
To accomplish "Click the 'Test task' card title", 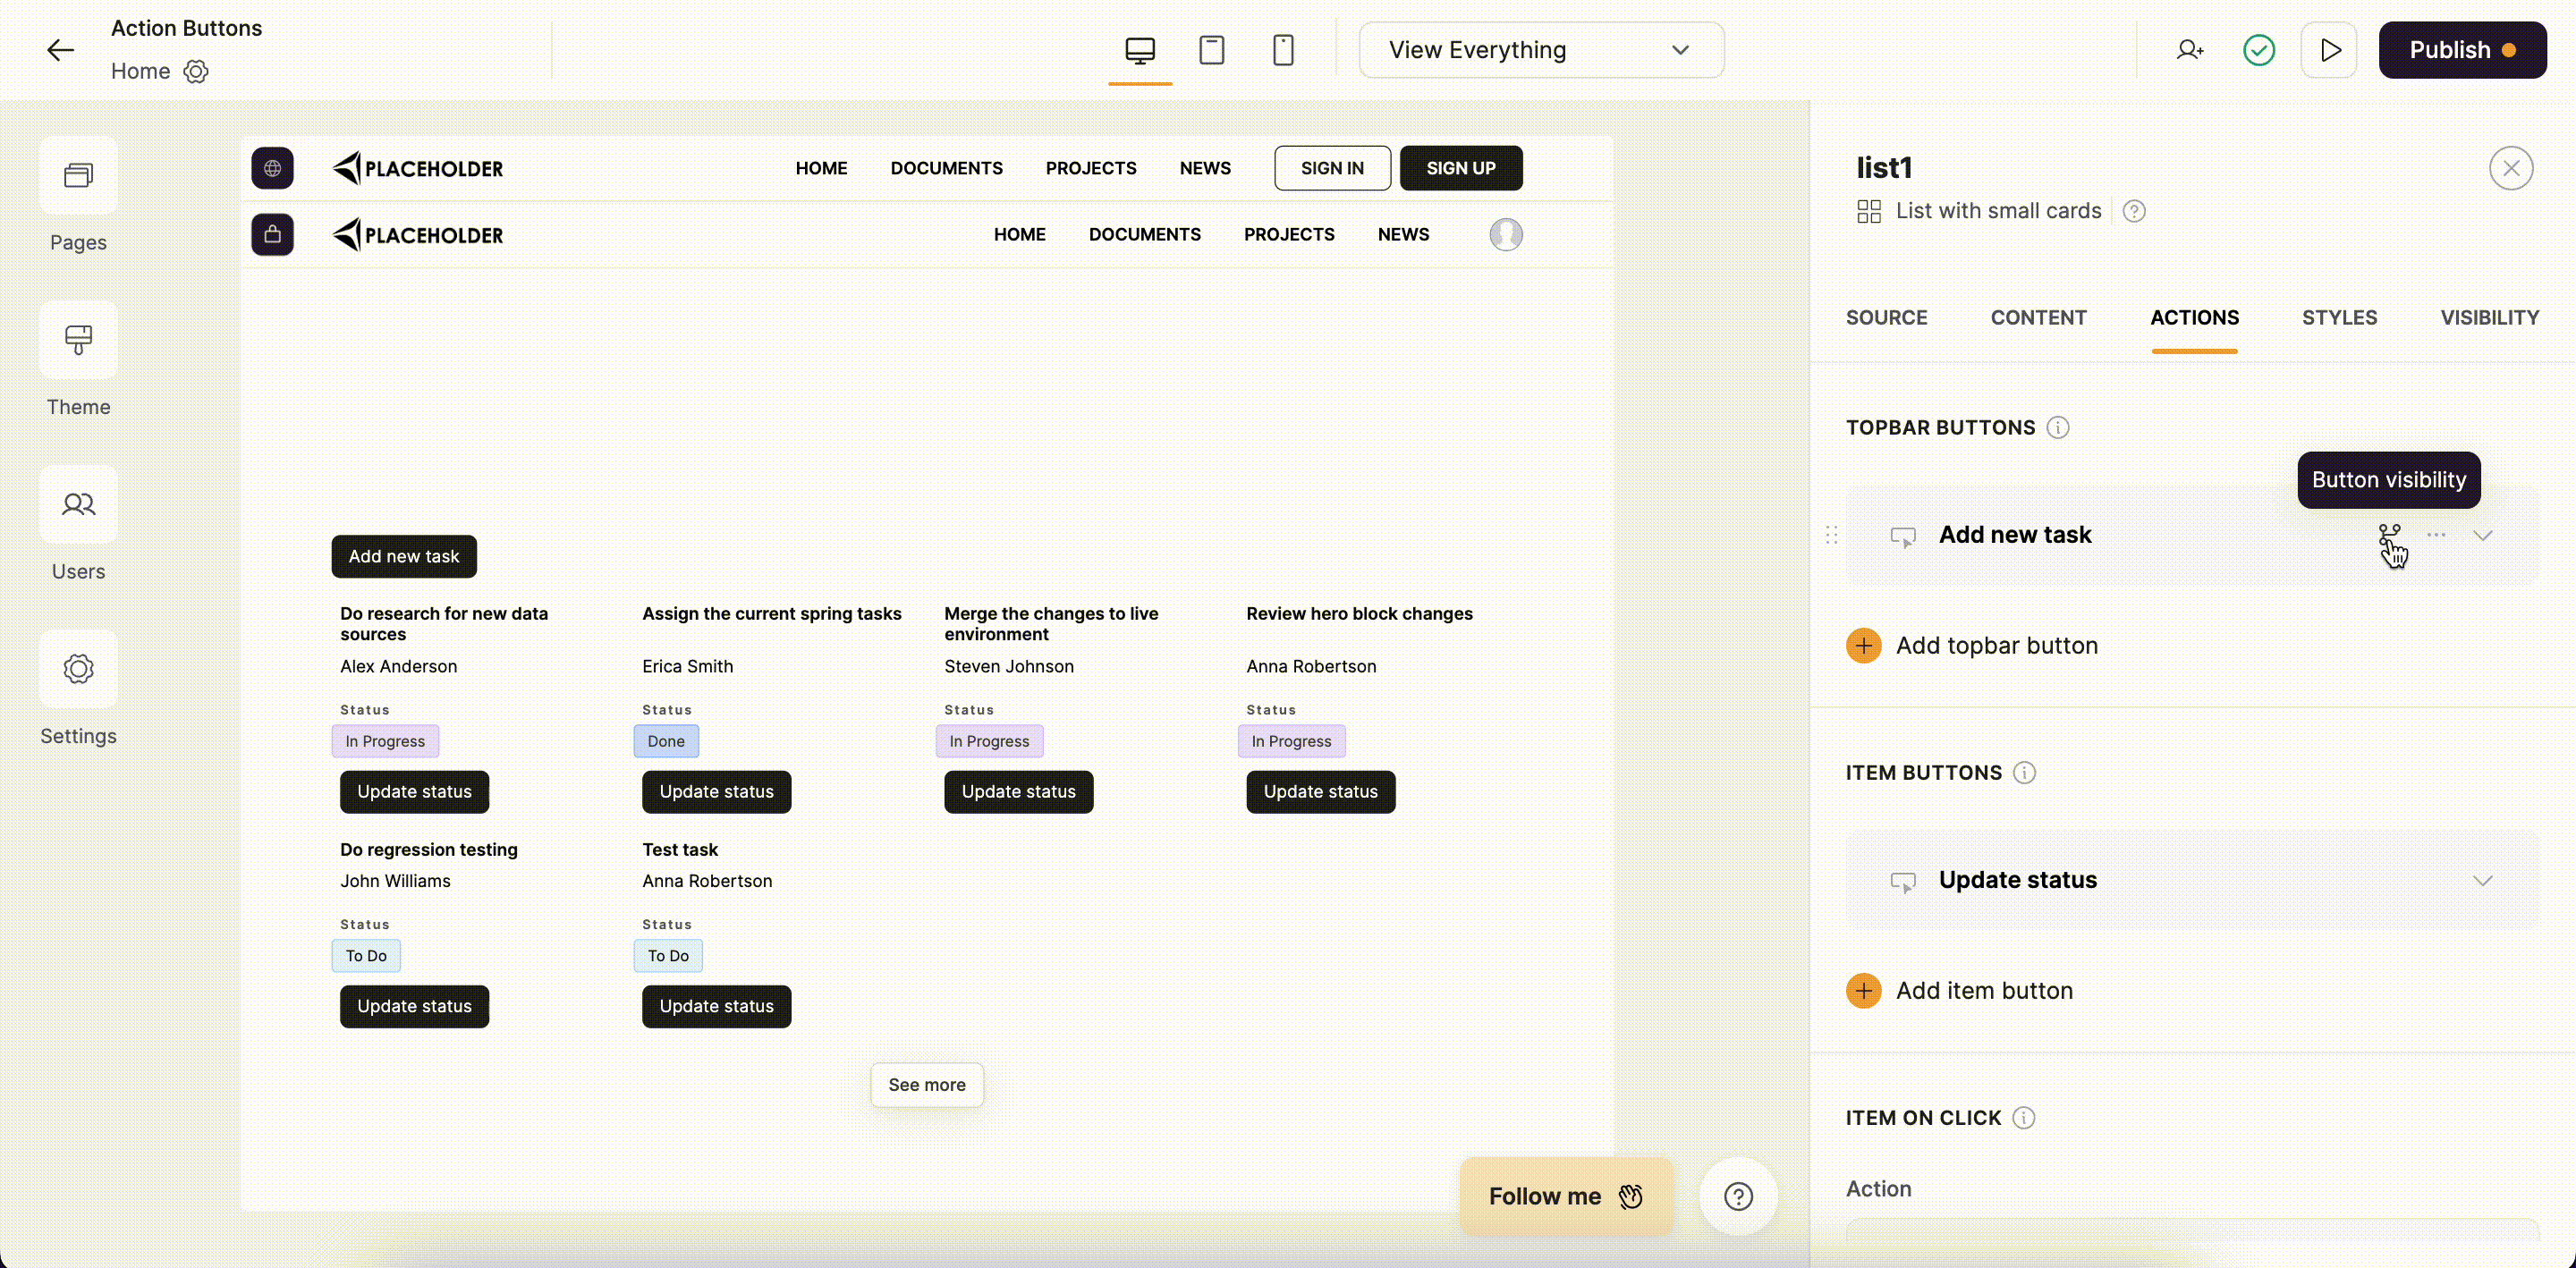I will (x=680, y=850).
